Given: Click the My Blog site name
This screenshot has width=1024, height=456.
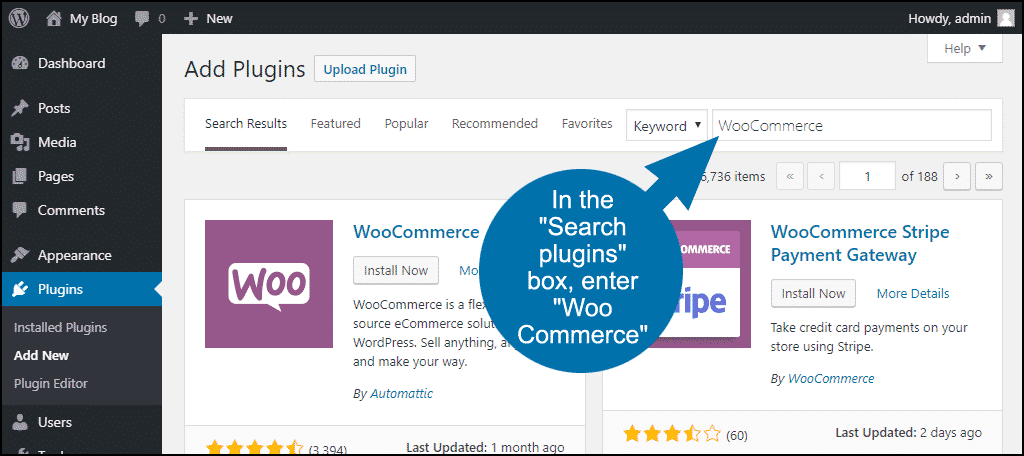Looking at the screenshot, I should [93, 19].
